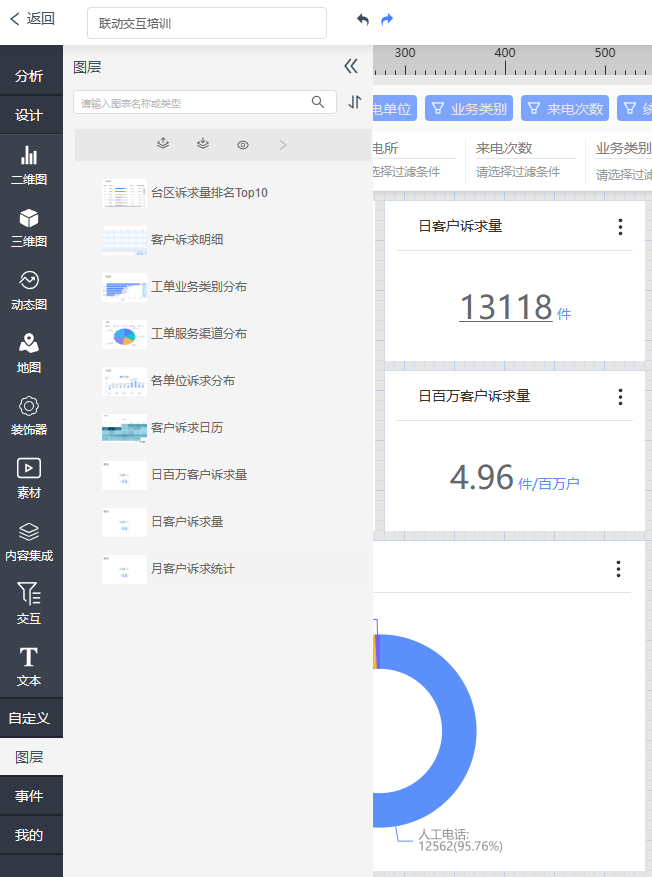The height and width of the screenshot is (877, 652).
Task: Click the 返回 back button
Action: click(x=32, y=19)
